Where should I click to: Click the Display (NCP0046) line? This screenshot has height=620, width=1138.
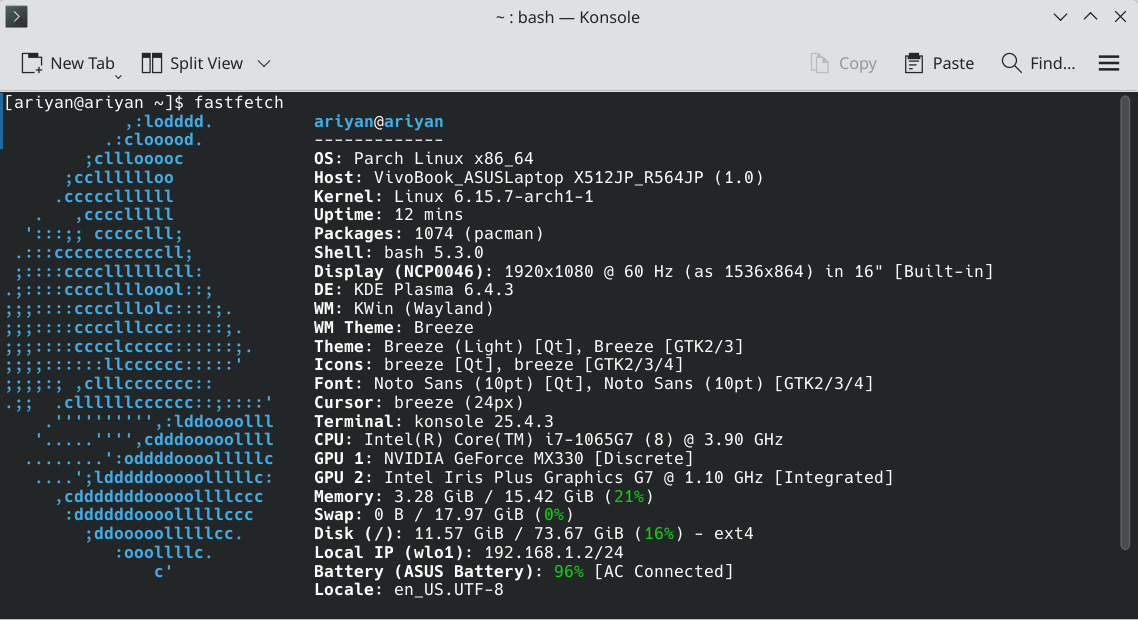(653, 272)
